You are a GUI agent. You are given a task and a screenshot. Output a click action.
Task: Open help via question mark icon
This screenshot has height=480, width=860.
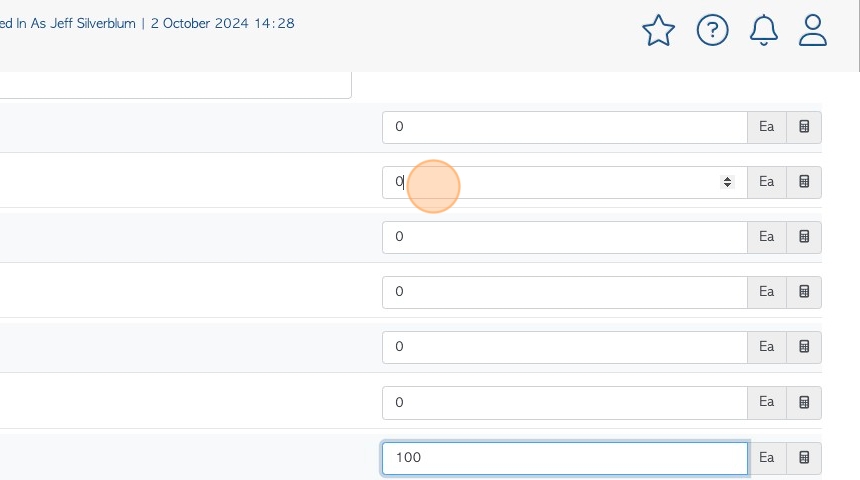pyautogui.click(x=712, y=30)
